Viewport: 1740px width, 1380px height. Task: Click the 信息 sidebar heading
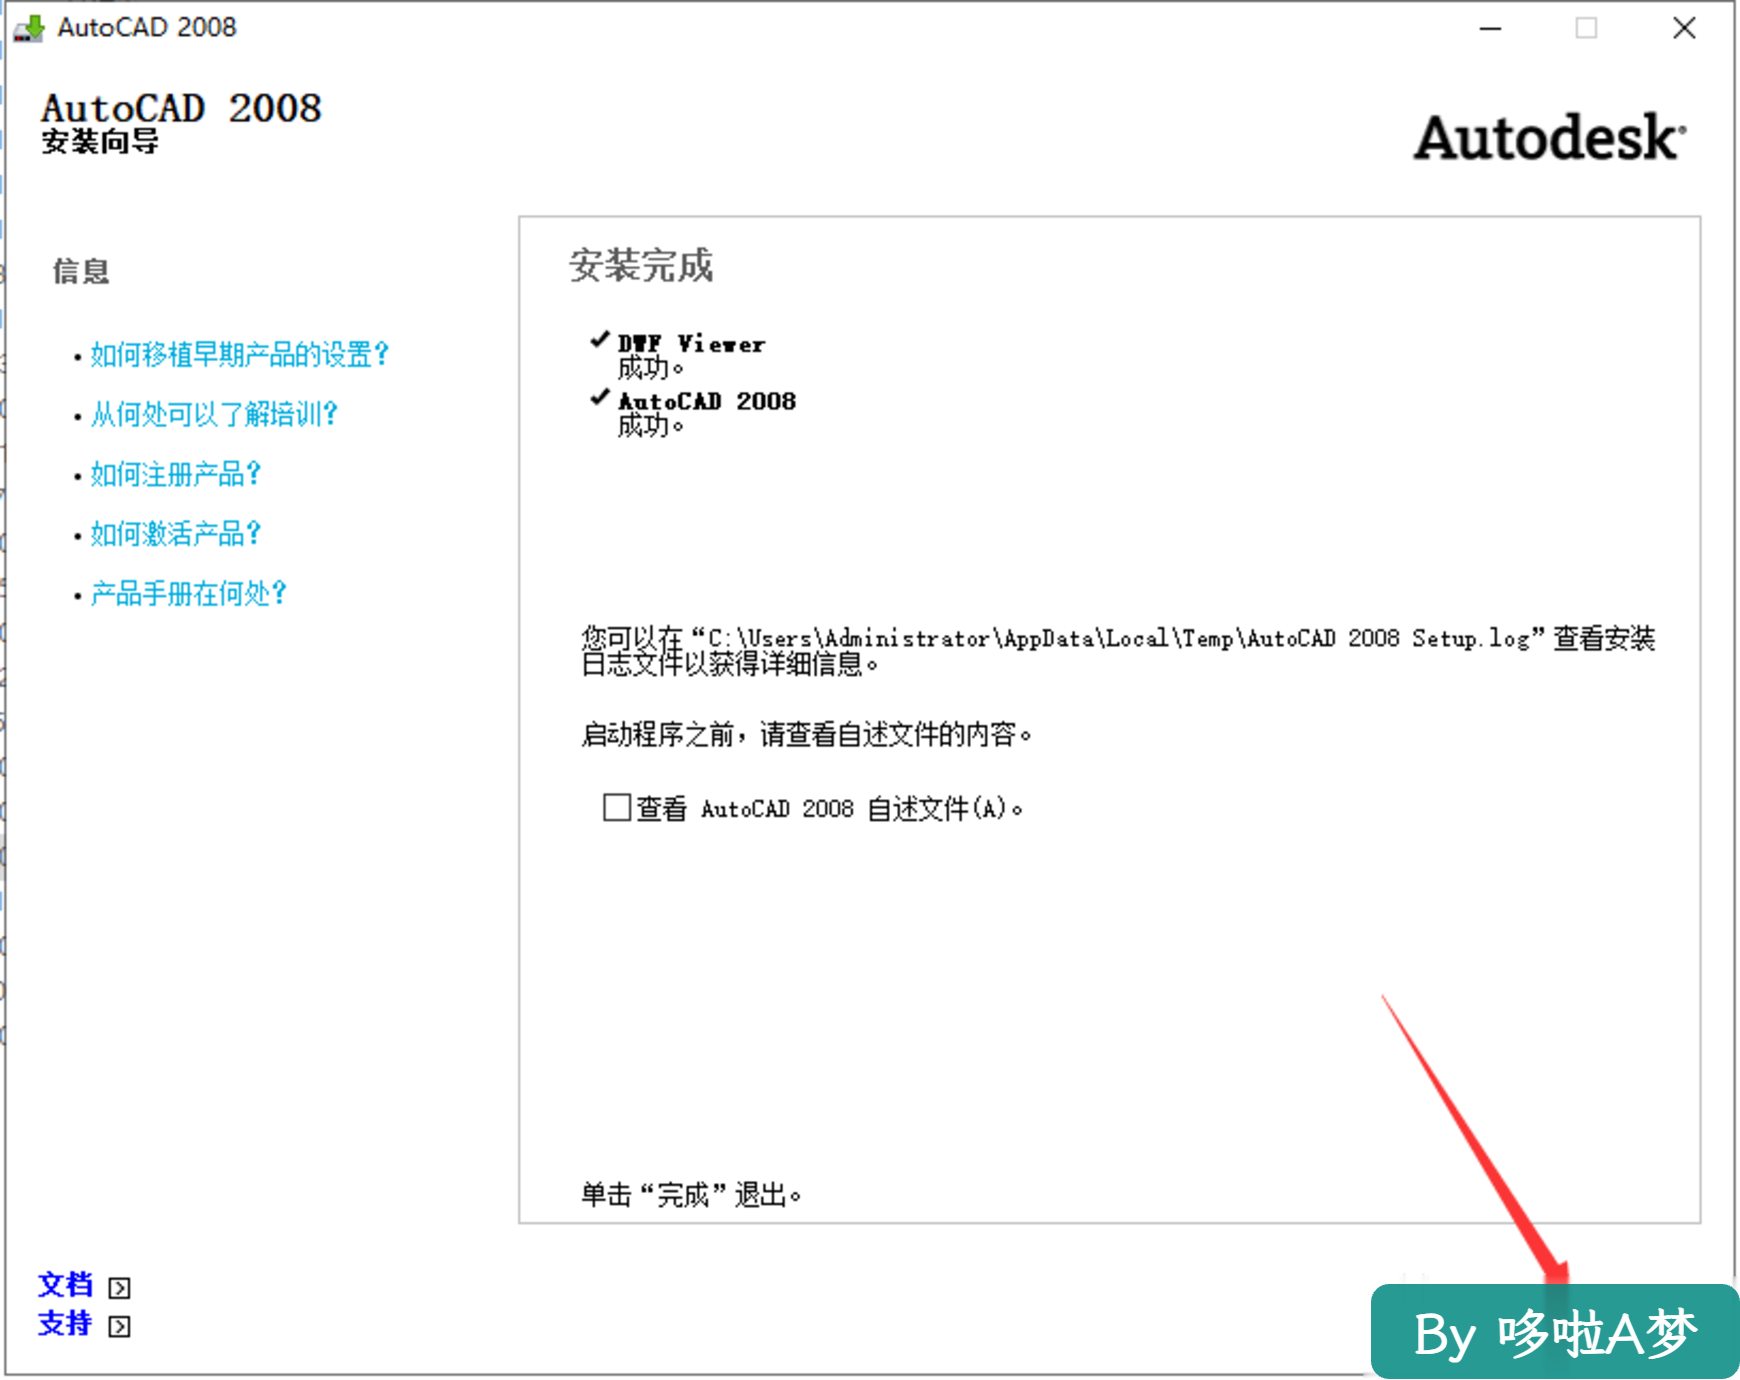point(81,271)
